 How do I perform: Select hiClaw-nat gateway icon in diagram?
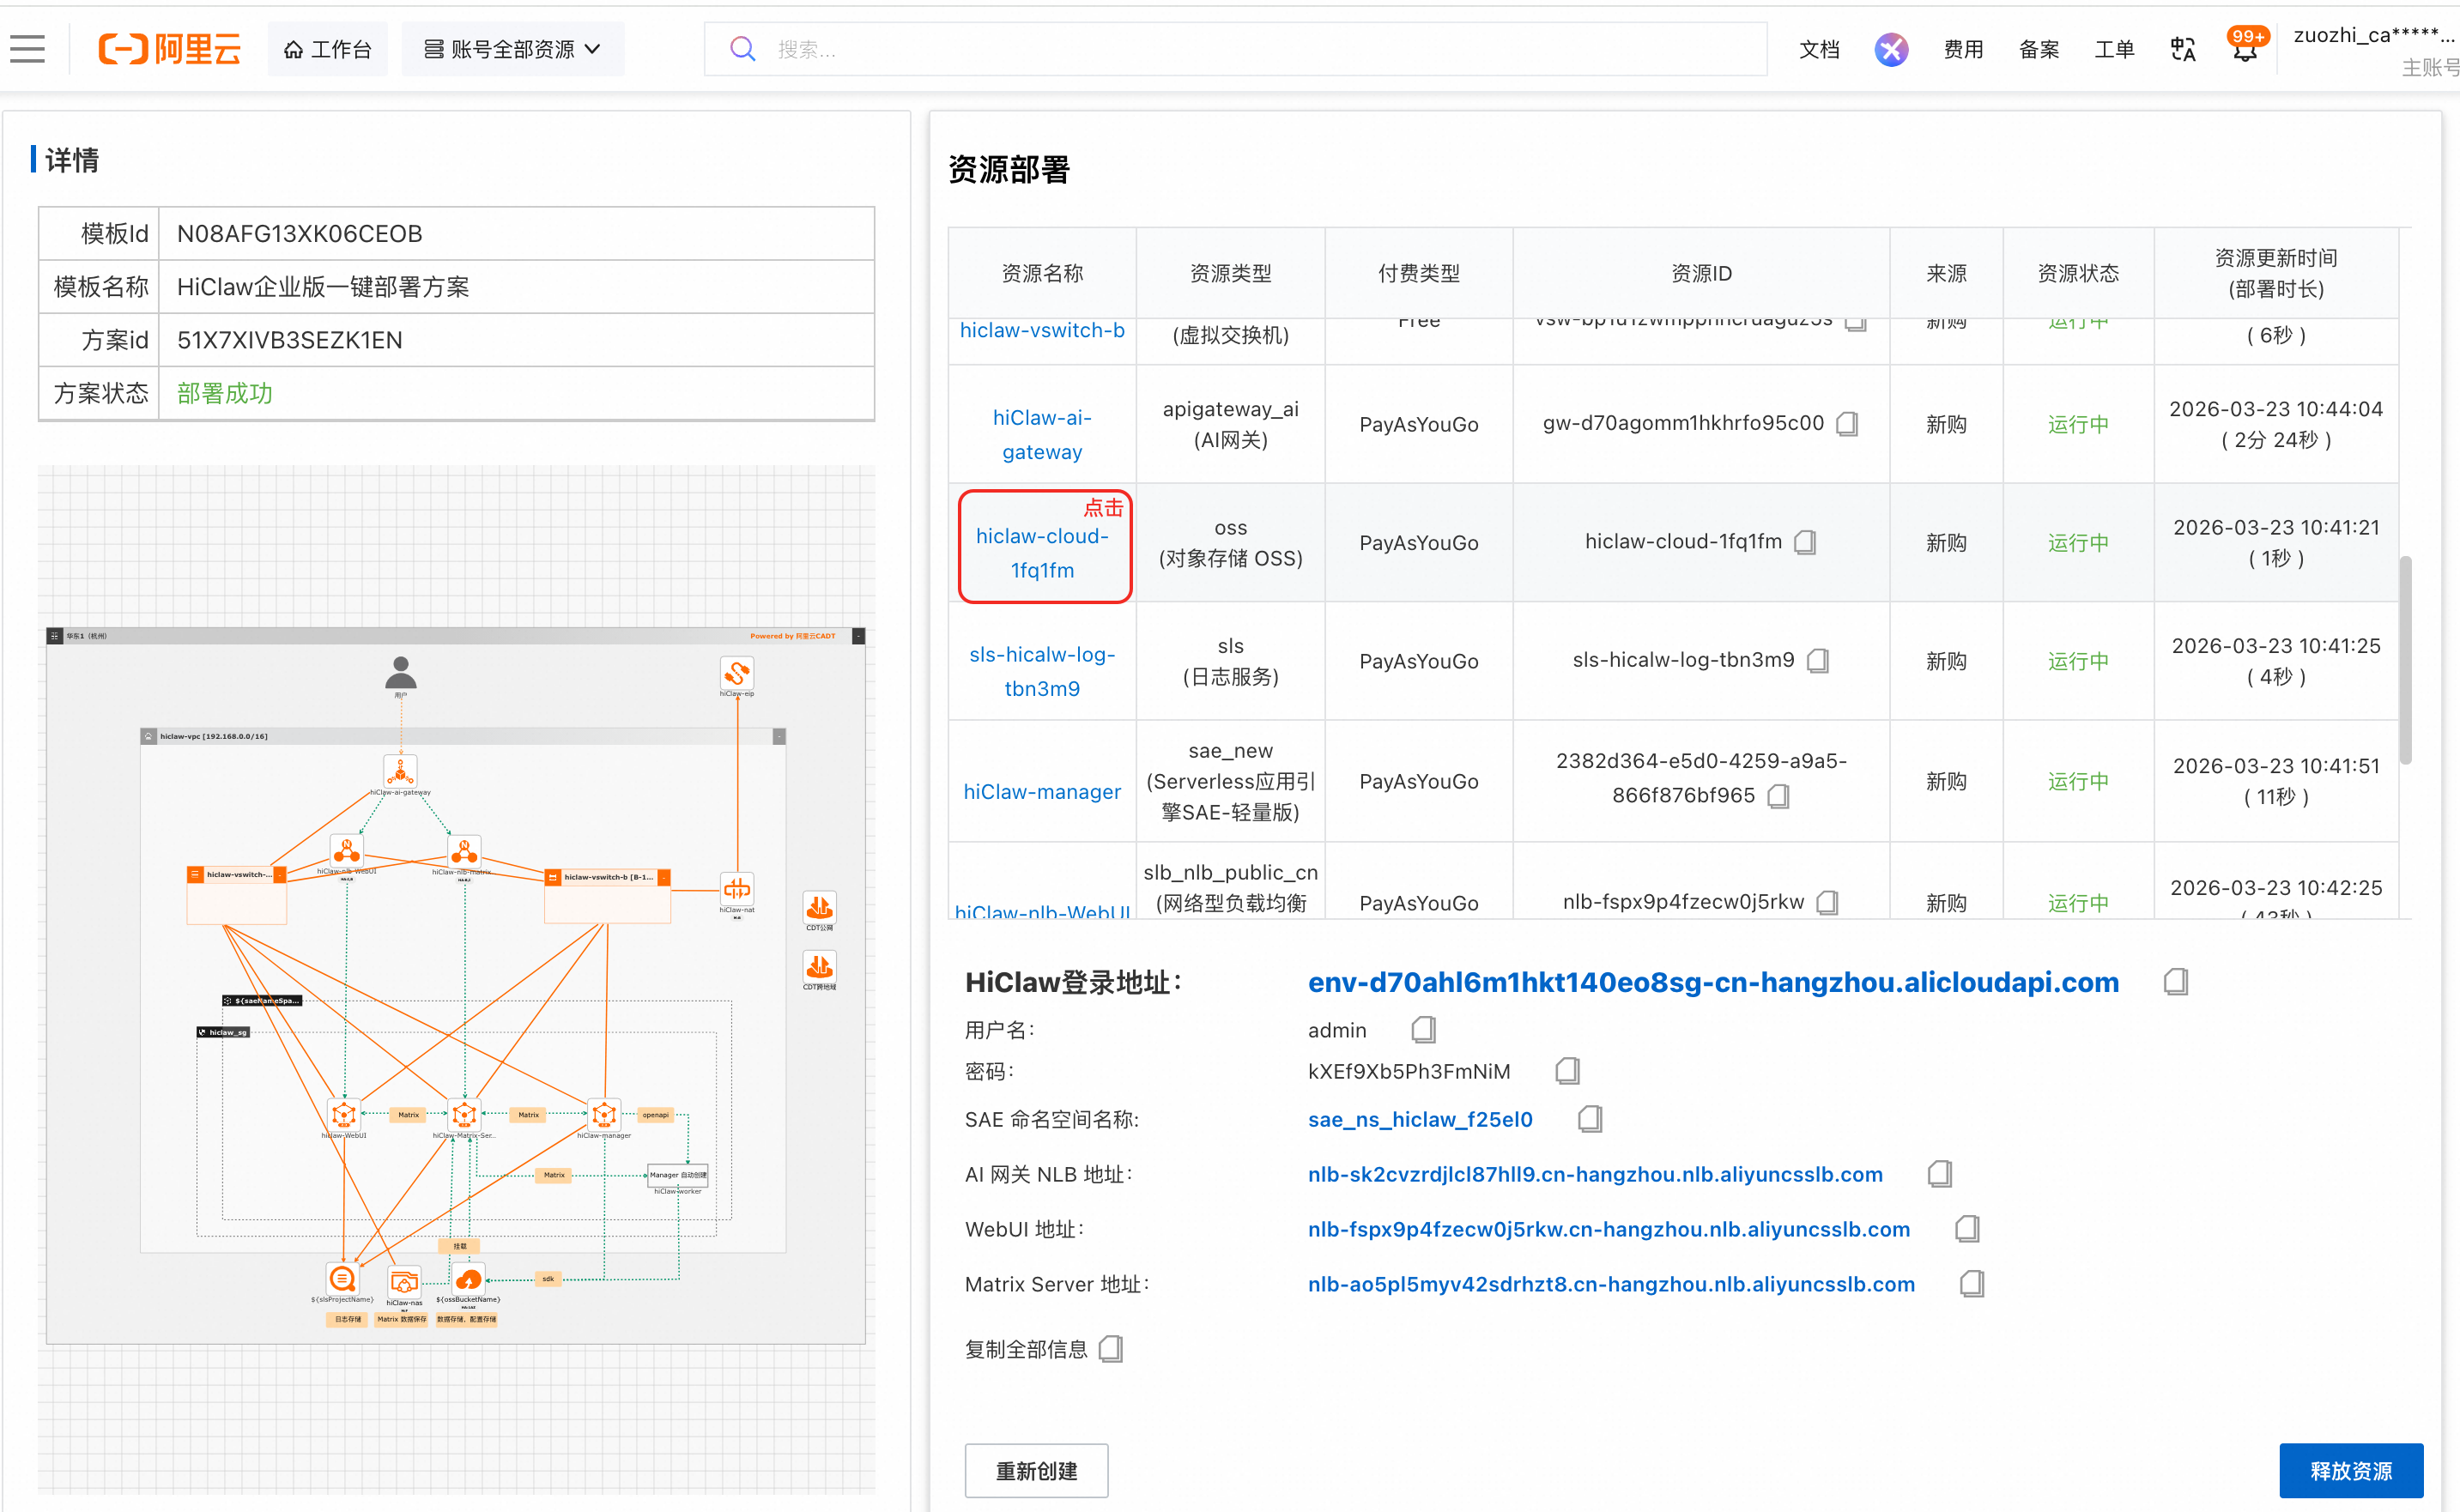(737, 889)
